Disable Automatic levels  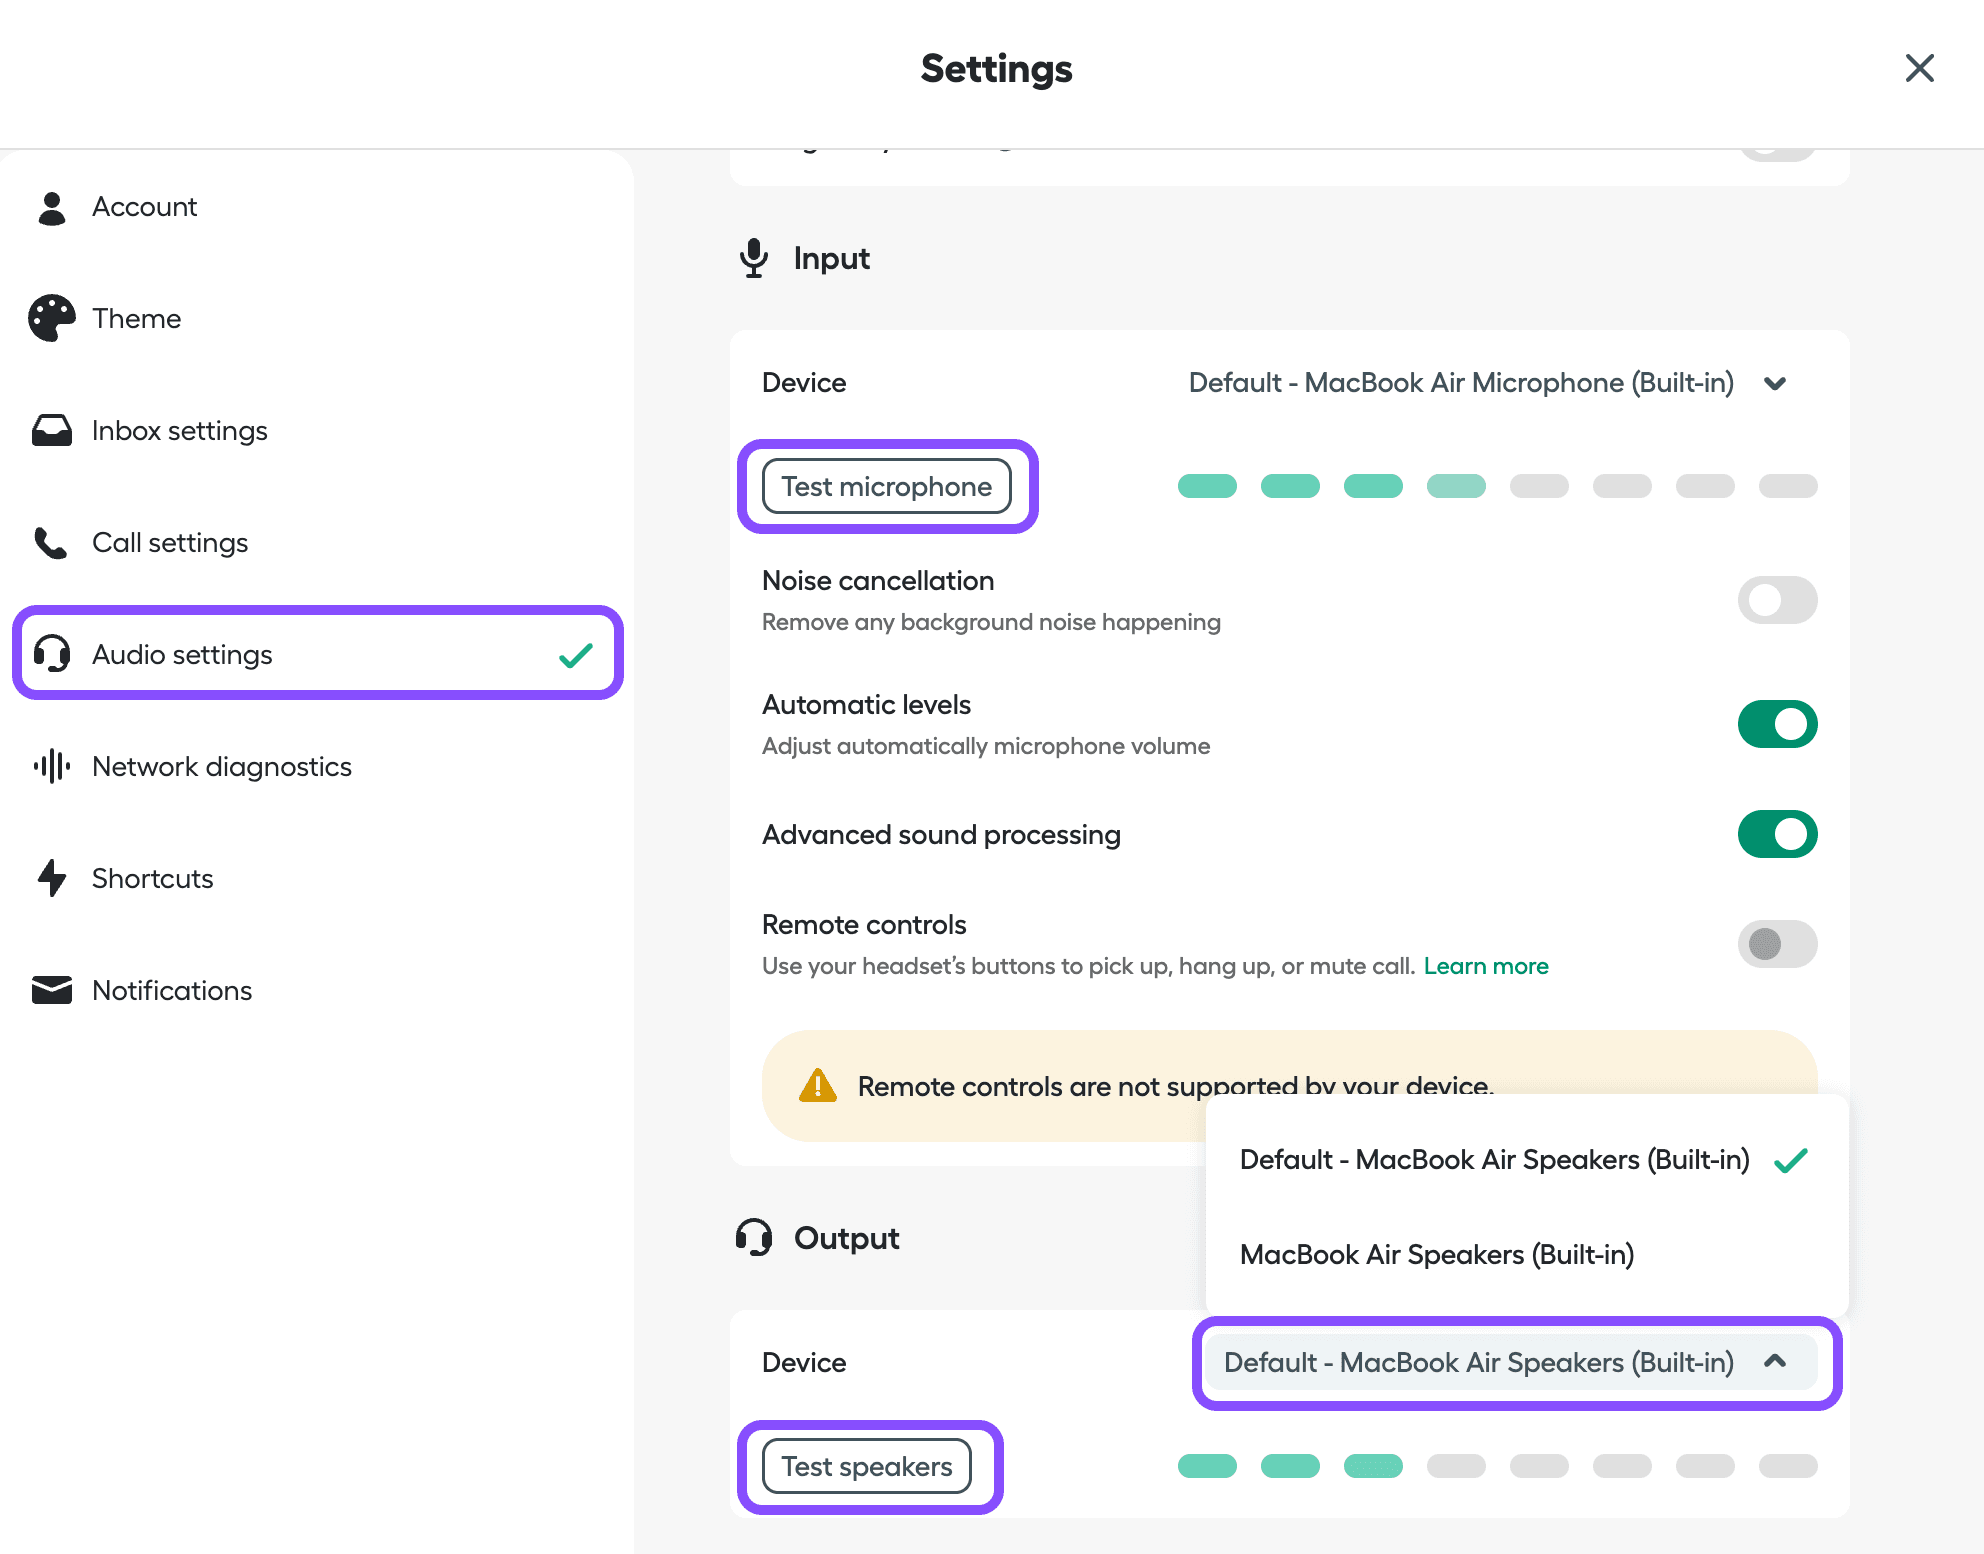click(1777, 723)
